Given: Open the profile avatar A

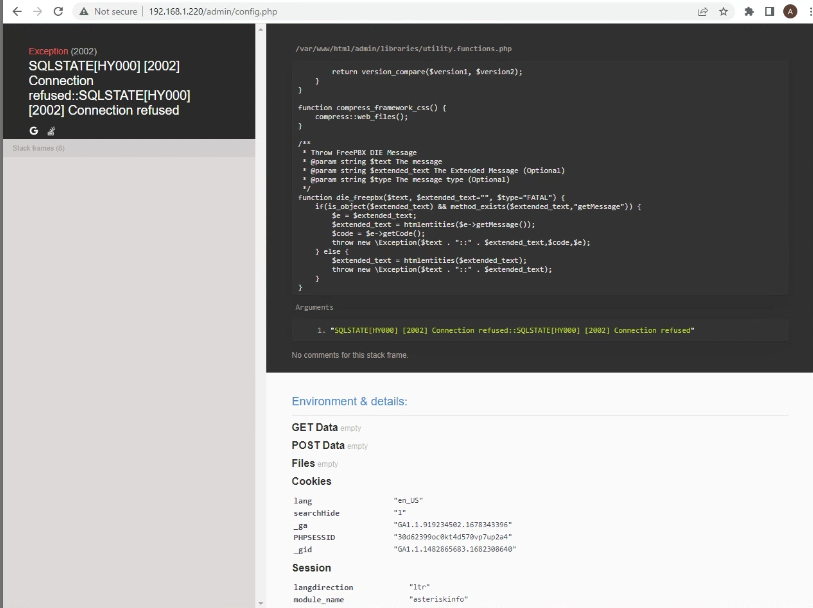Looking at the screenshot, I should (x=790, y=11).
